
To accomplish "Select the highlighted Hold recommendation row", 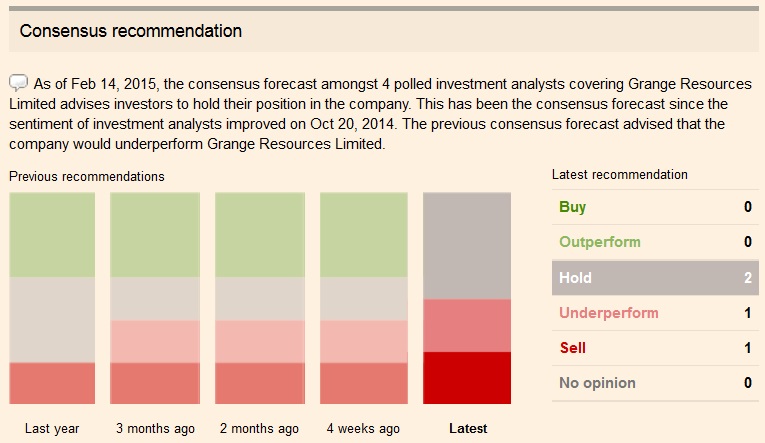I will coord(654,278).
